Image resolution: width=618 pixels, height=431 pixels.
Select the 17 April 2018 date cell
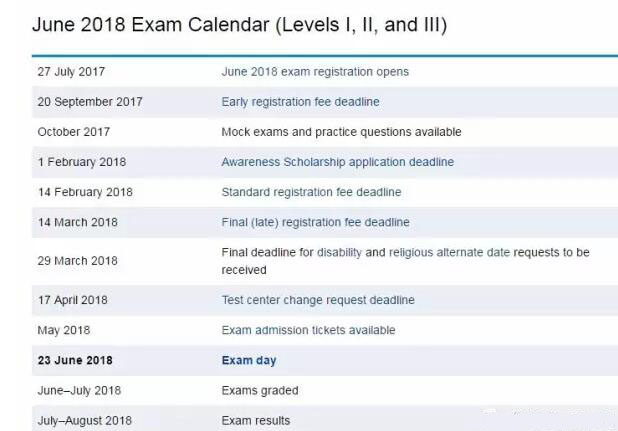pyautogui.click(x=72, y=300)
